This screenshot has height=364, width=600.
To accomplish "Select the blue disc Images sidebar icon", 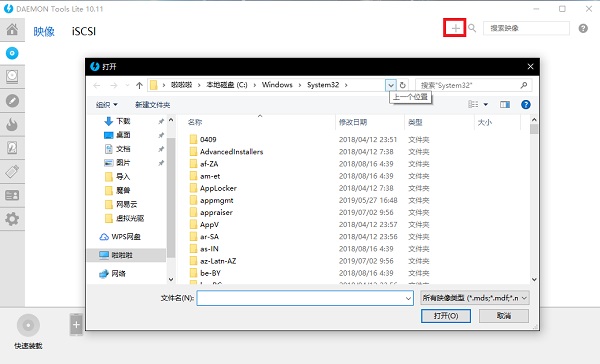I will coord(12,53).
